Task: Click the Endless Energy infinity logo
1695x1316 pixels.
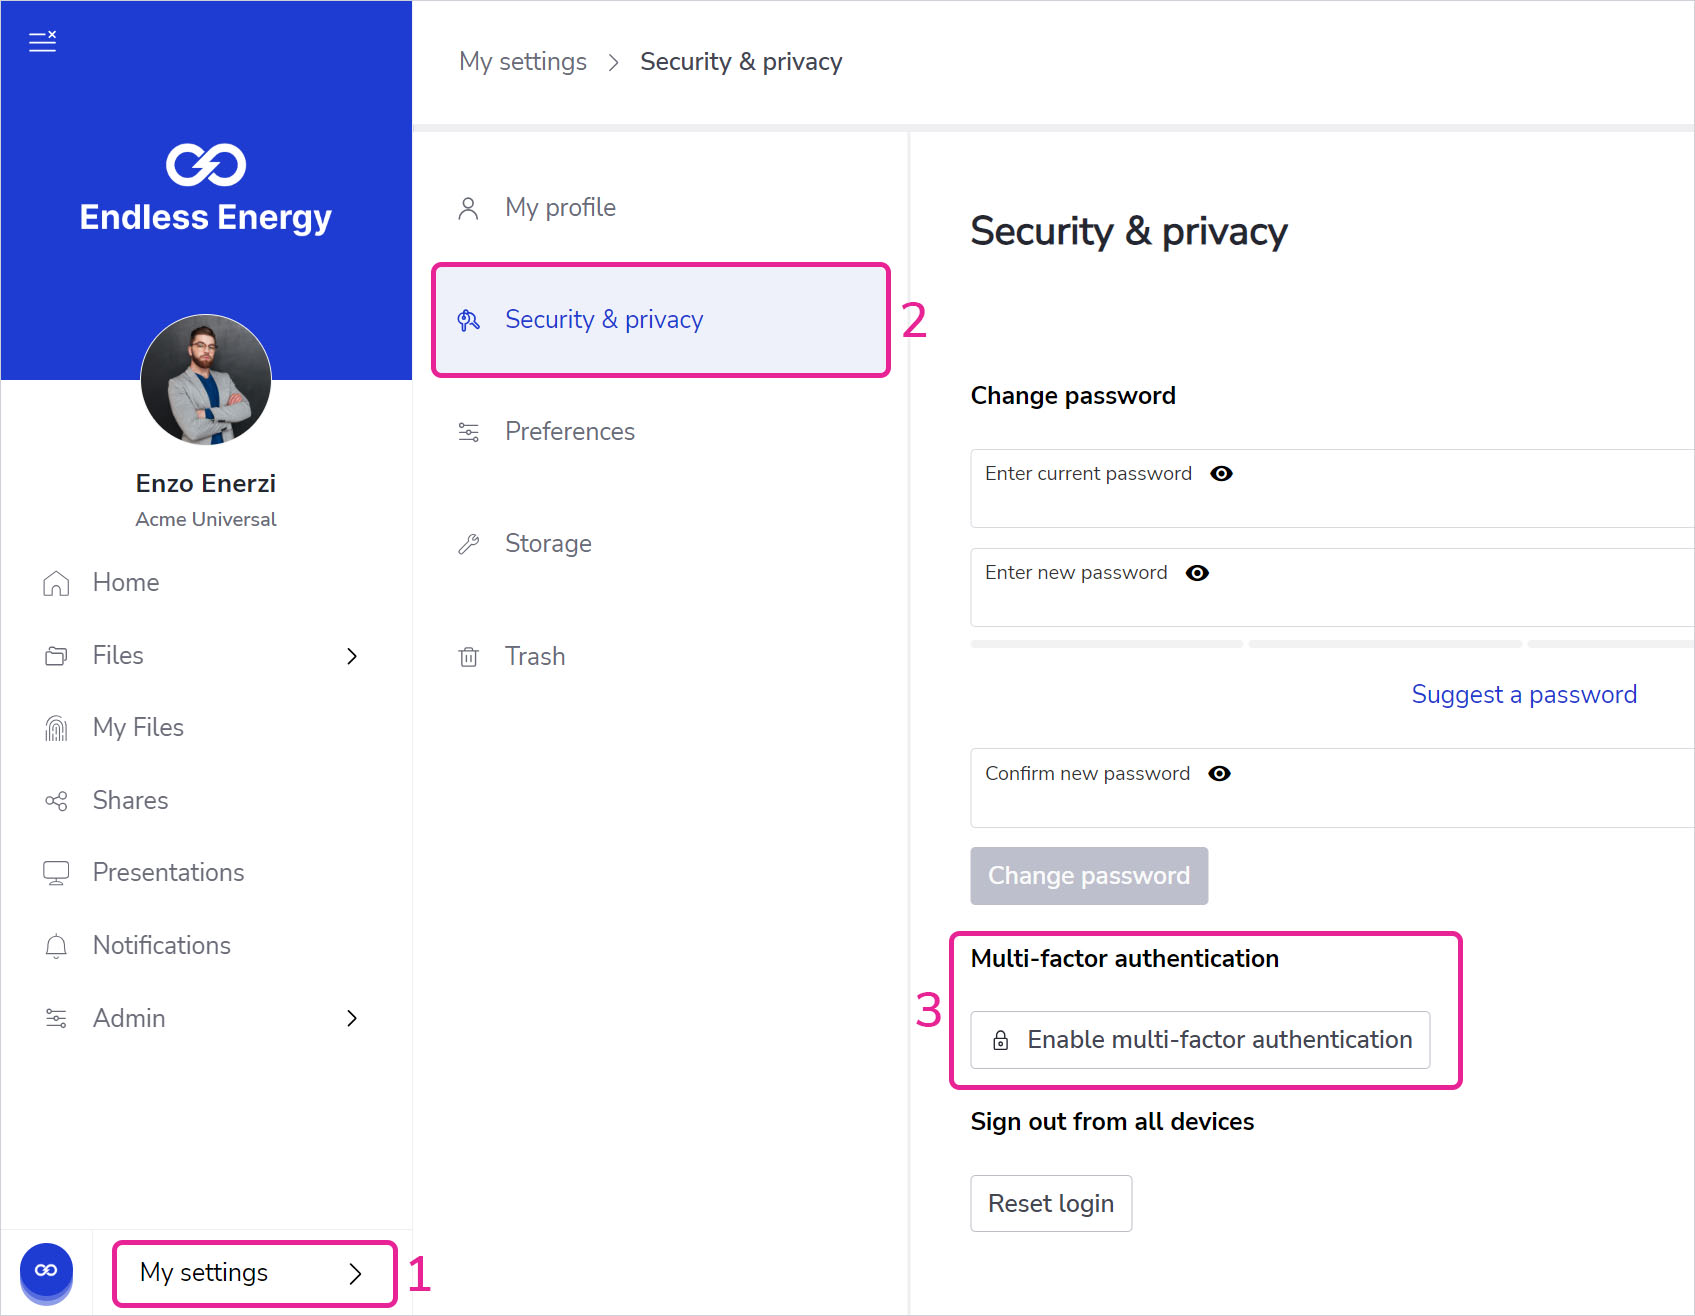Action: [x=206, y=163]
